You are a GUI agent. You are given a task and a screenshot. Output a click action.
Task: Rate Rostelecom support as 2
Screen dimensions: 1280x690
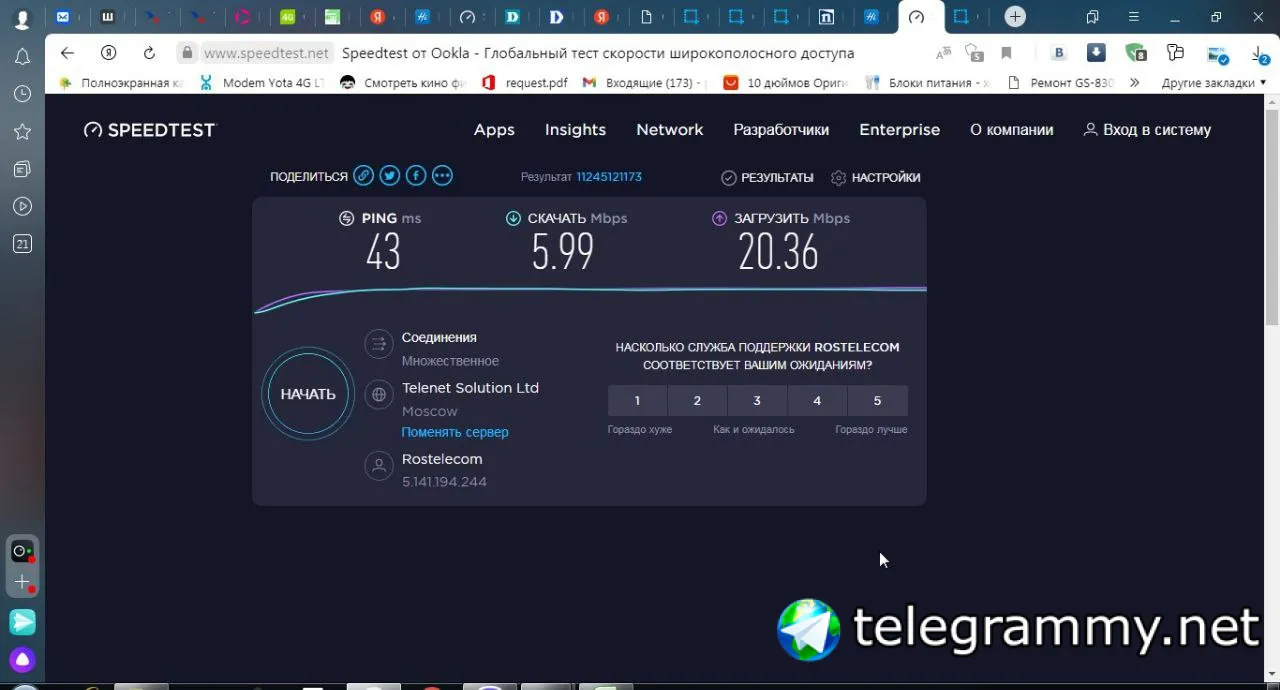[697, 400]
